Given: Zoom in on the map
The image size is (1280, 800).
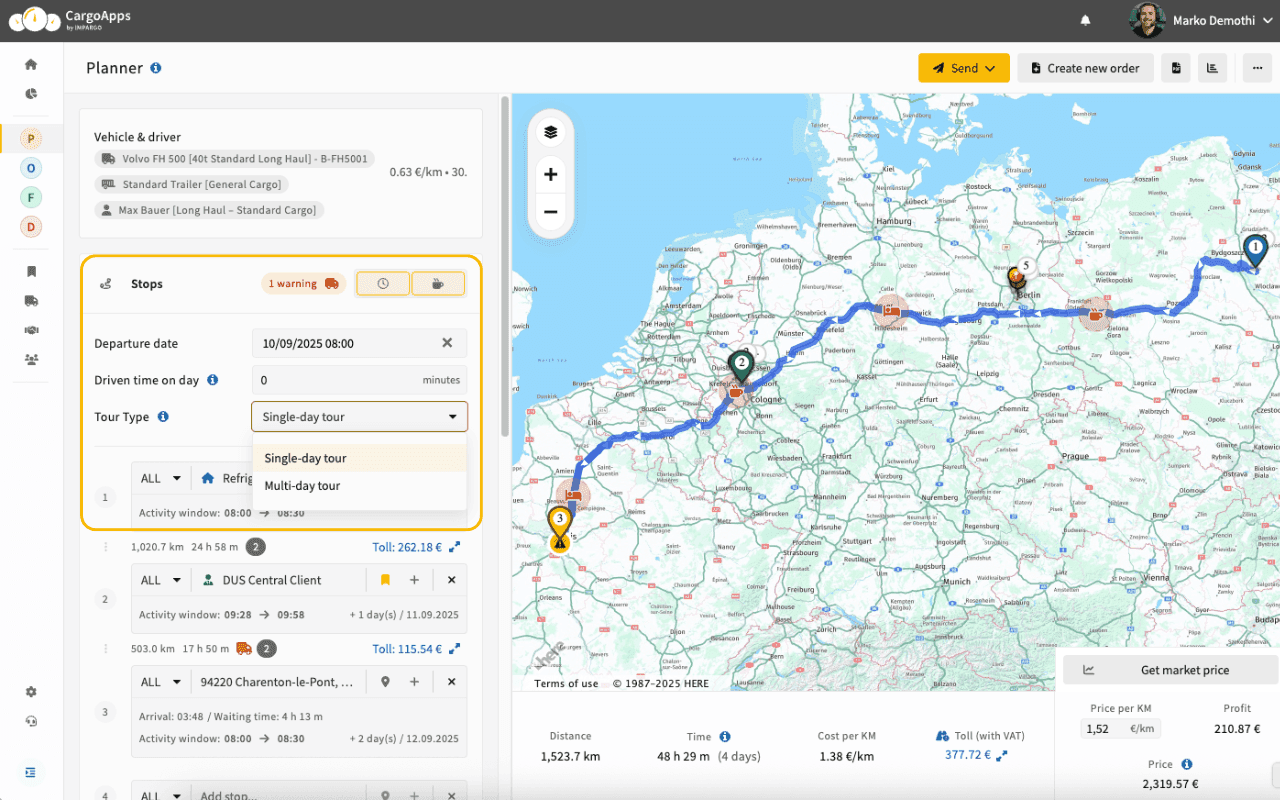Looking at the screenshot, I should (550, 175).
